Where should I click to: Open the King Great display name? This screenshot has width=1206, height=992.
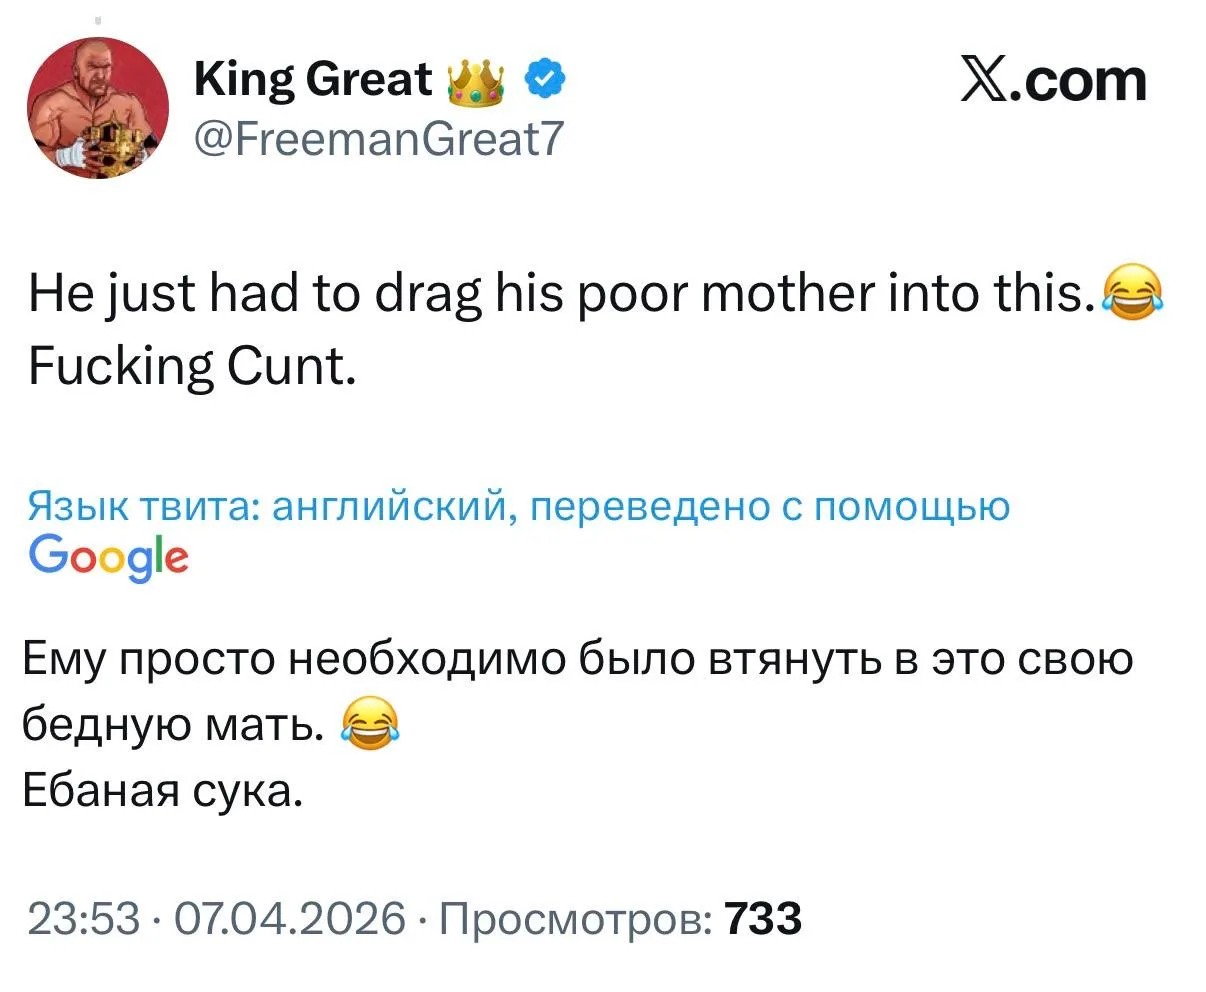pyautogui.click(x=313, y=80)
